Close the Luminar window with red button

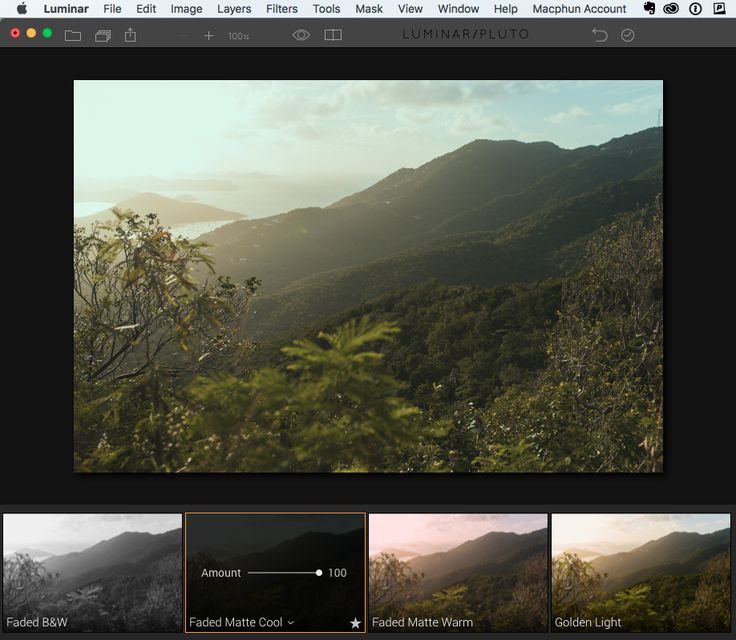(15, 33)
